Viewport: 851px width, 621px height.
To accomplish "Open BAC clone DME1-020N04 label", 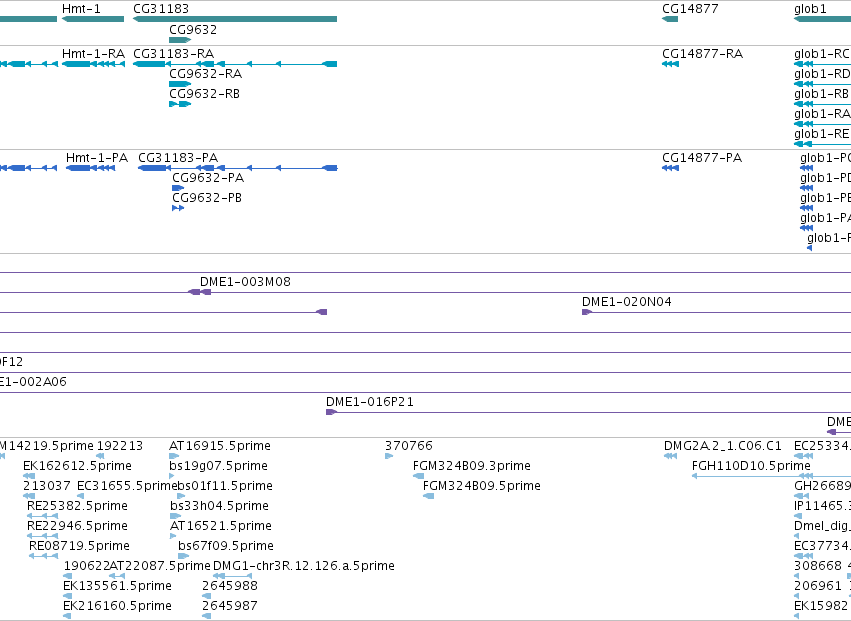I will point(627,302).
